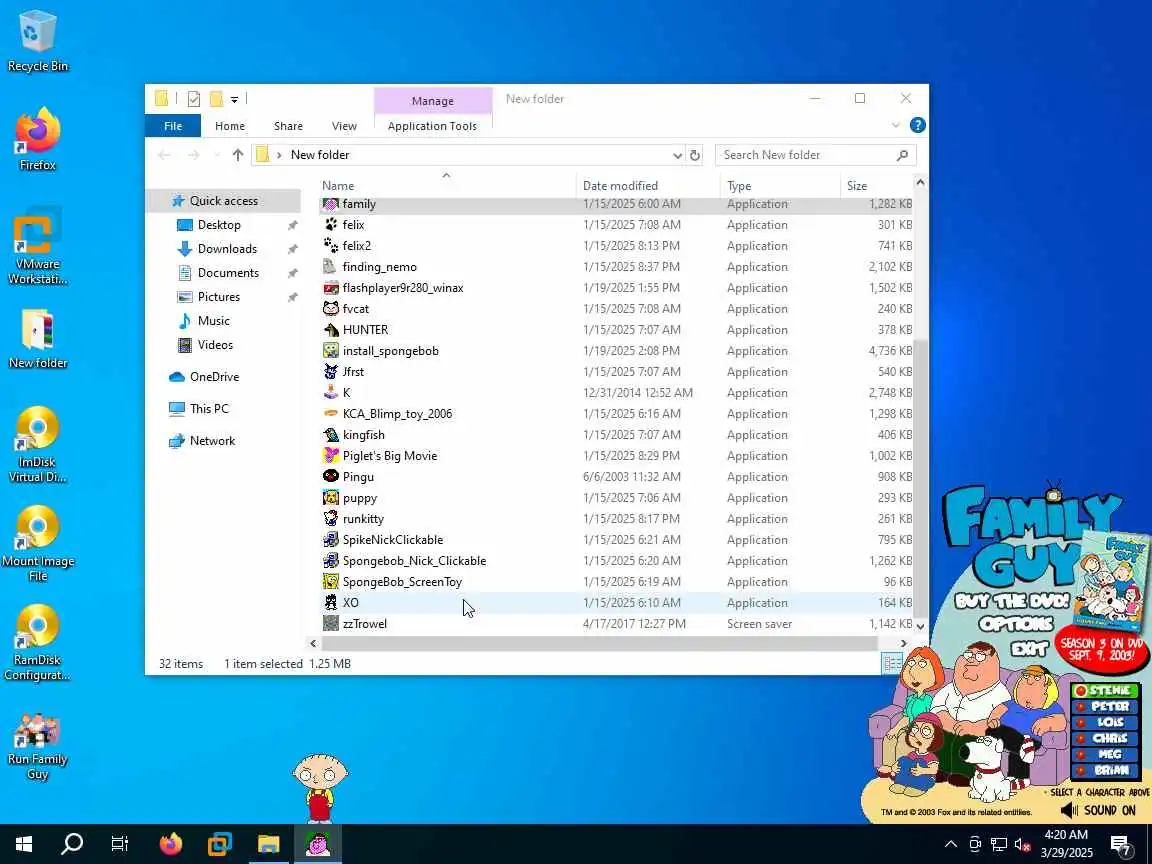Select the fvcat application icon
The image size is (1152, 864).
tap(331, 309)
